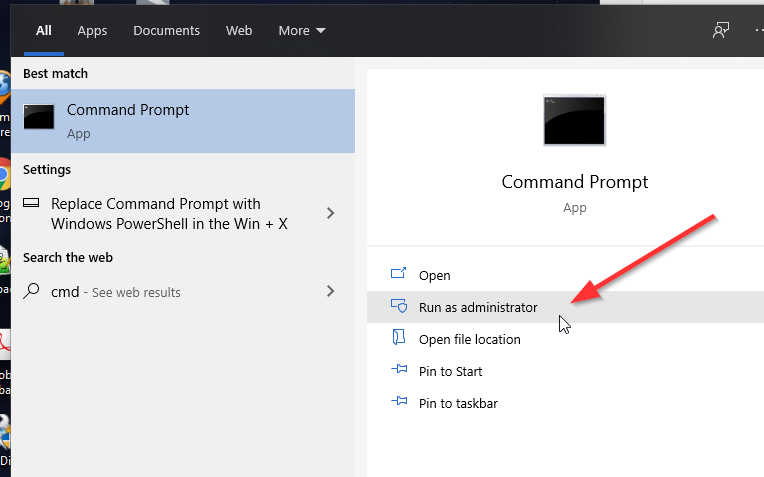Click the Search the web heading
This screenshot has height=477, width=764.
pyautogui.click(x=68, y=257)
